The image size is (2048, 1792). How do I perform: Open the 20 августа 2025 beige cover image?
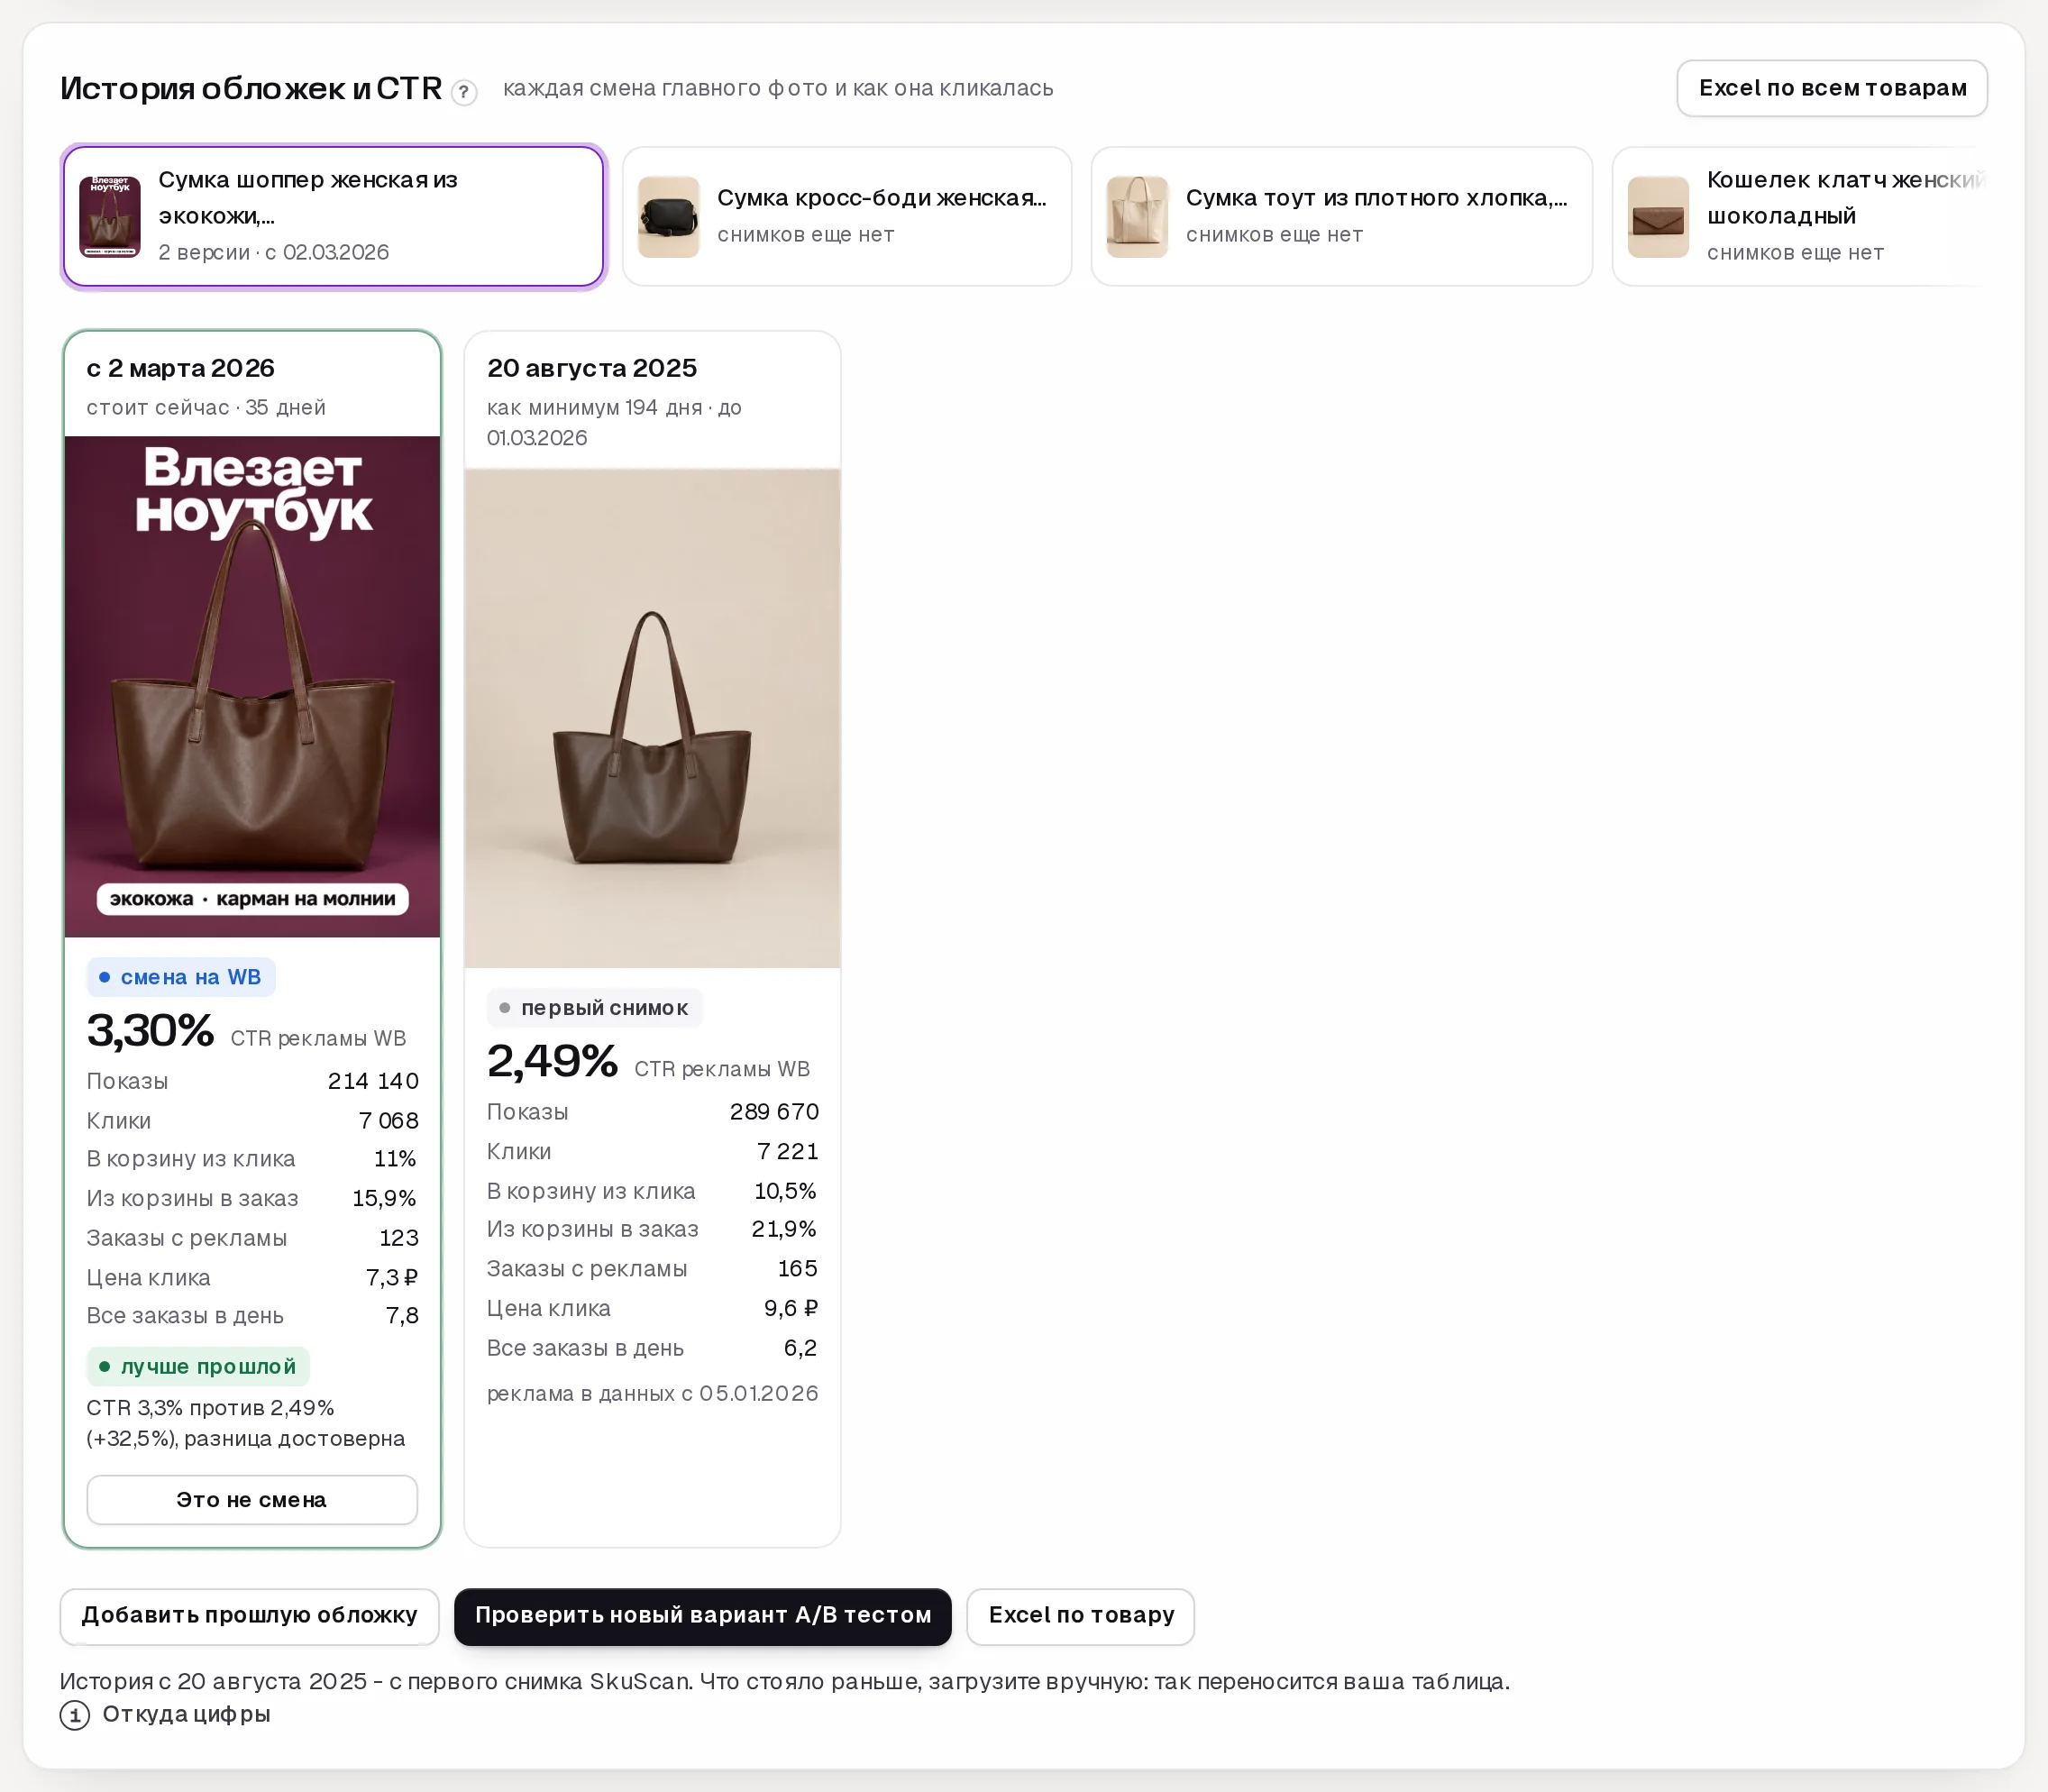(652, 718)
